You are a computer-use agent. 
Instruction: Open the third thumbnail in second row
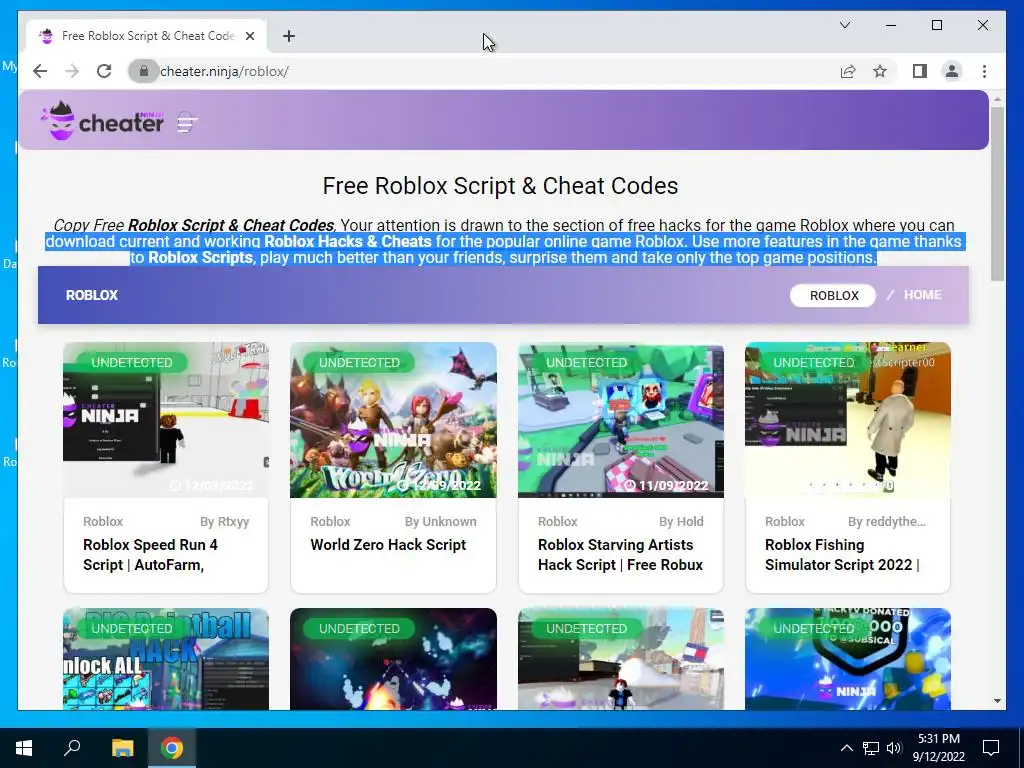point(620,659)
